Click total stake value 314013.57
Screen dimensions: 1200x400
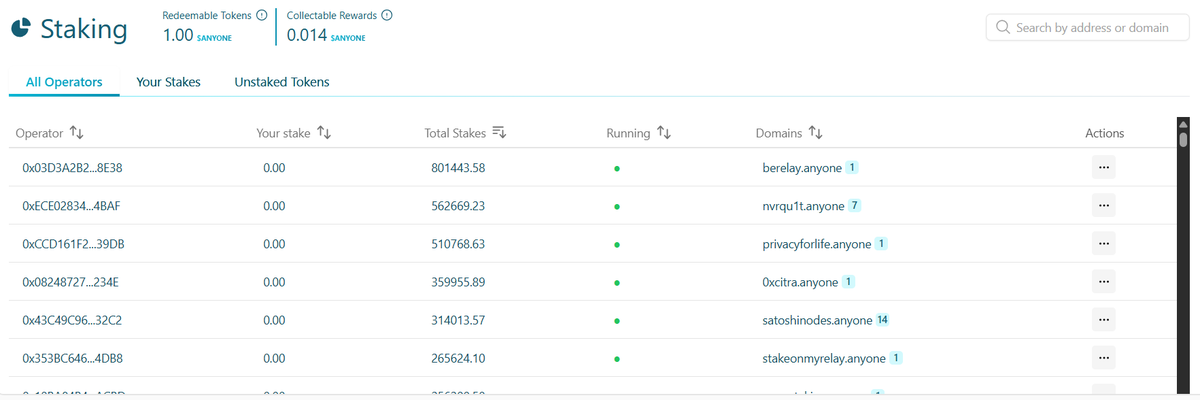(x=457, y=320)
